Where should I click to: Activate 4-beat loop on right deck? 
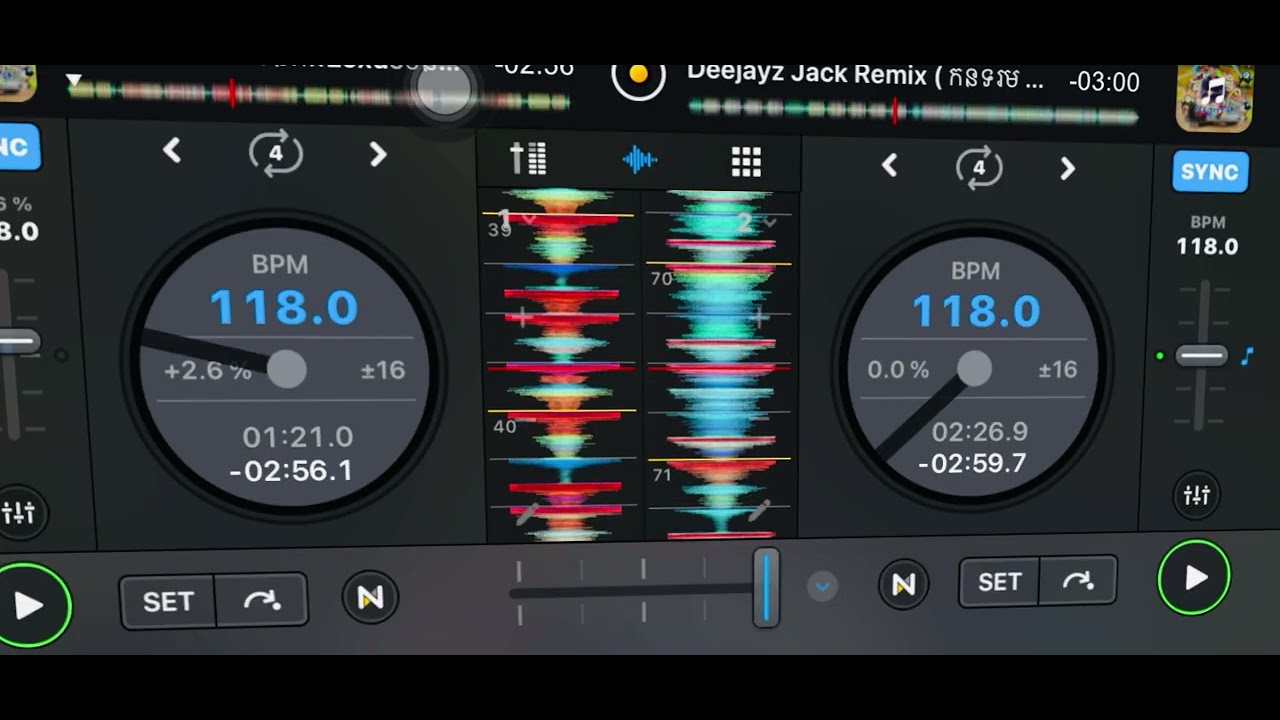[979, 167]
